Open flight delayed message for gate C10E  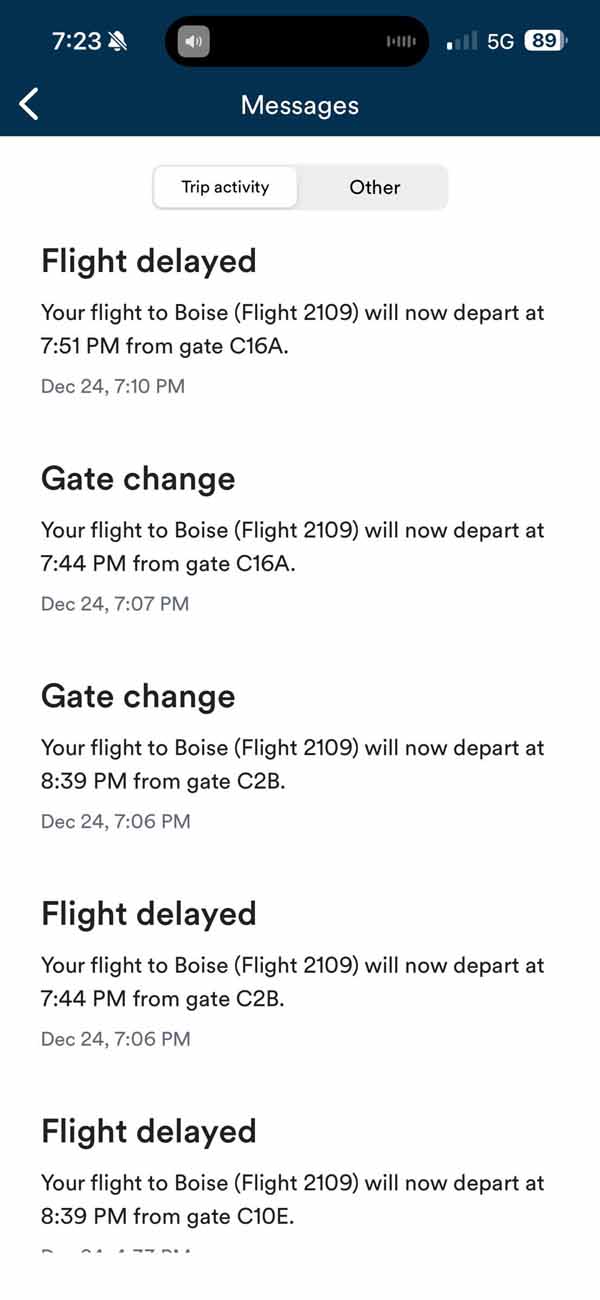(x=292, y=1198)
